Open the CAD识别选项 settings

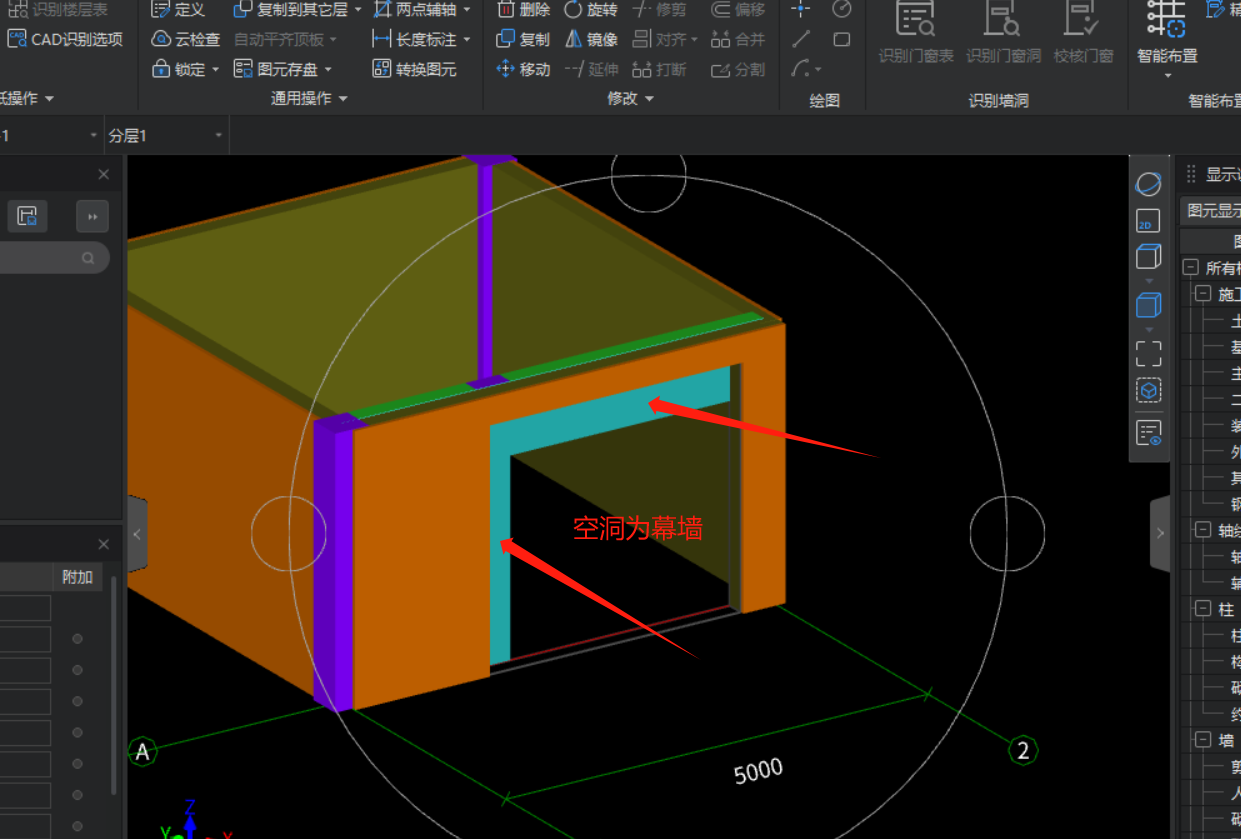[65, 39]
